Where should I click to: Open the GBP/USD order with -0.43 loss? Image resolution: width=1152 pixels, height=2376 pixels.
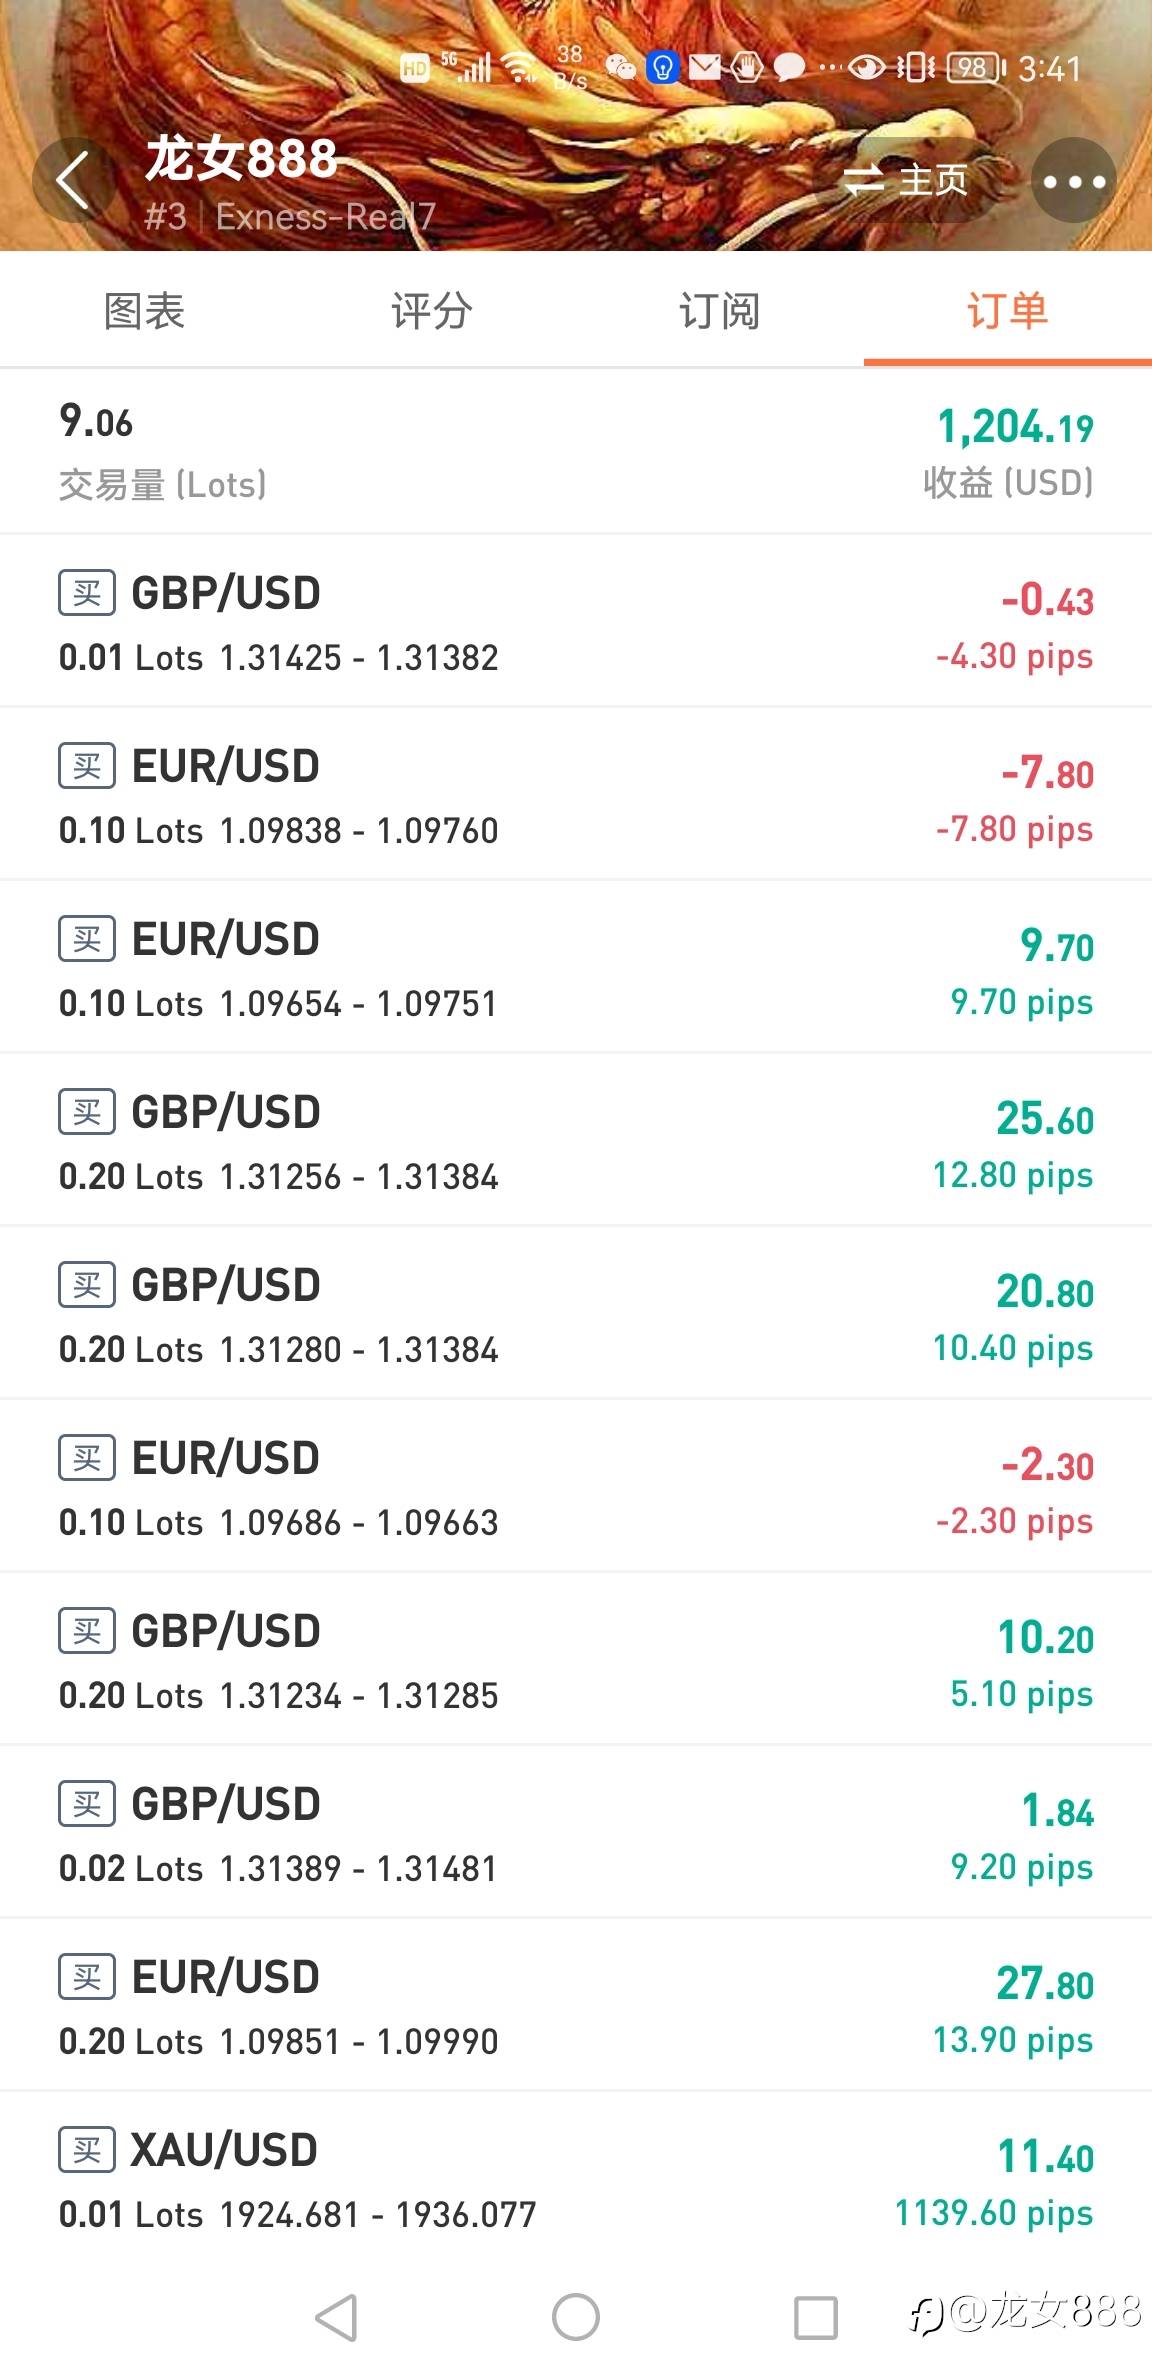click(x=576, y=623)
